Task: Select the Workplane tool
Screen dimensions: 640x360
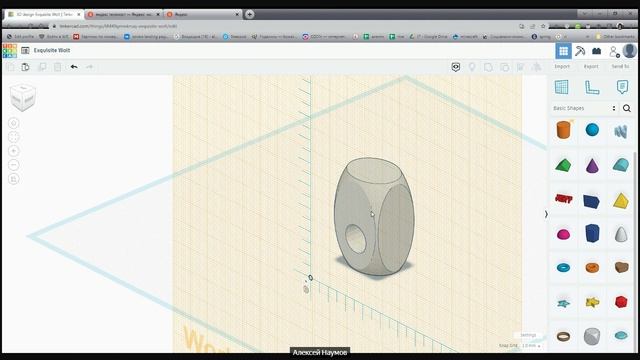Action: click(x=562, y=87)
